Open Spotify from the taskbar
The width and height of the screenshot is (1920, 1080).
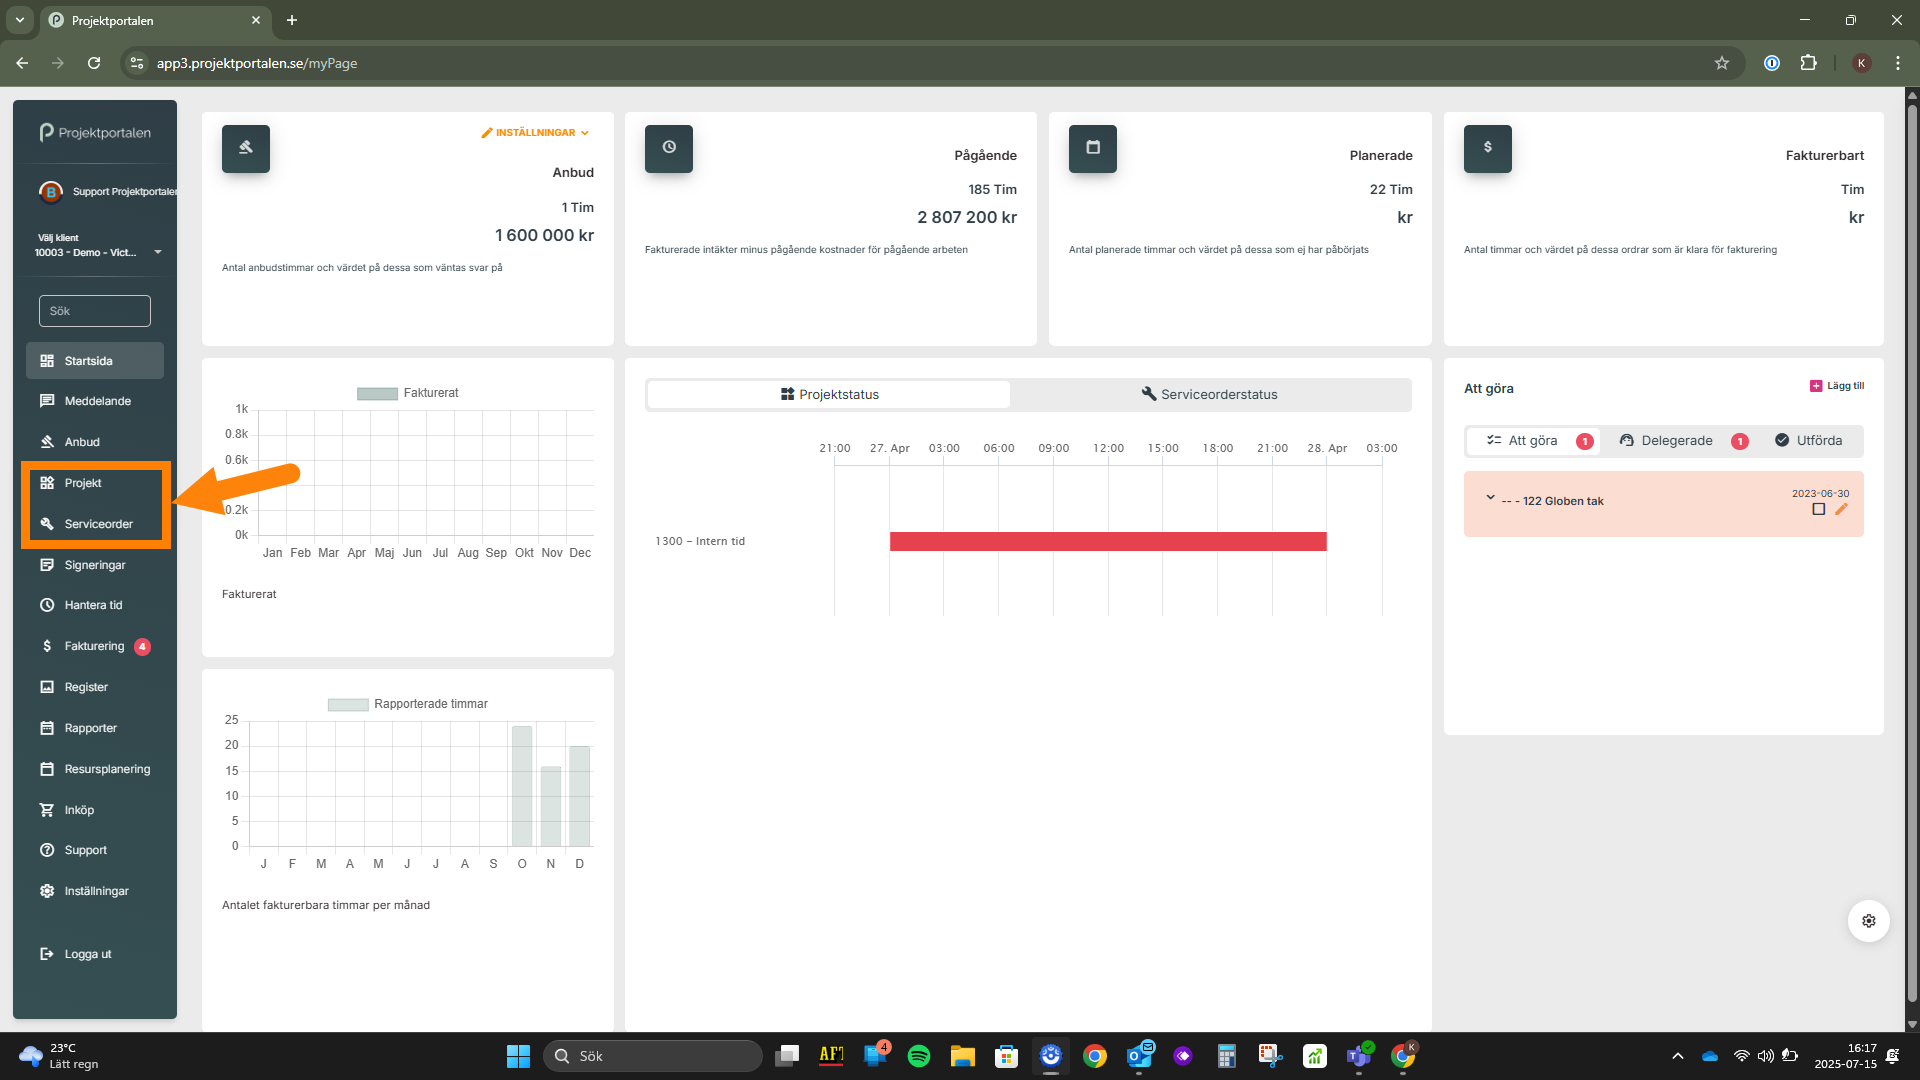(918, 1056)
